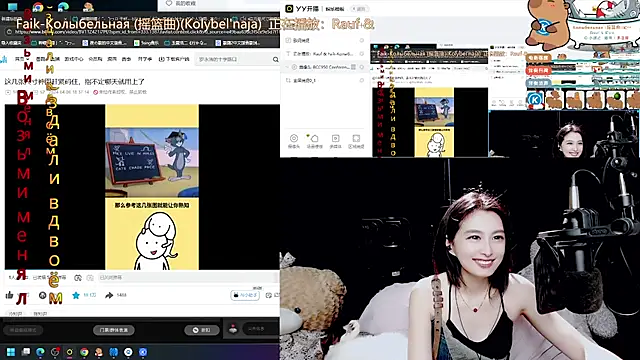Focus the danmaku comment input box
Viewport: 640px width, 360px height.
click(x=188, y=278)
